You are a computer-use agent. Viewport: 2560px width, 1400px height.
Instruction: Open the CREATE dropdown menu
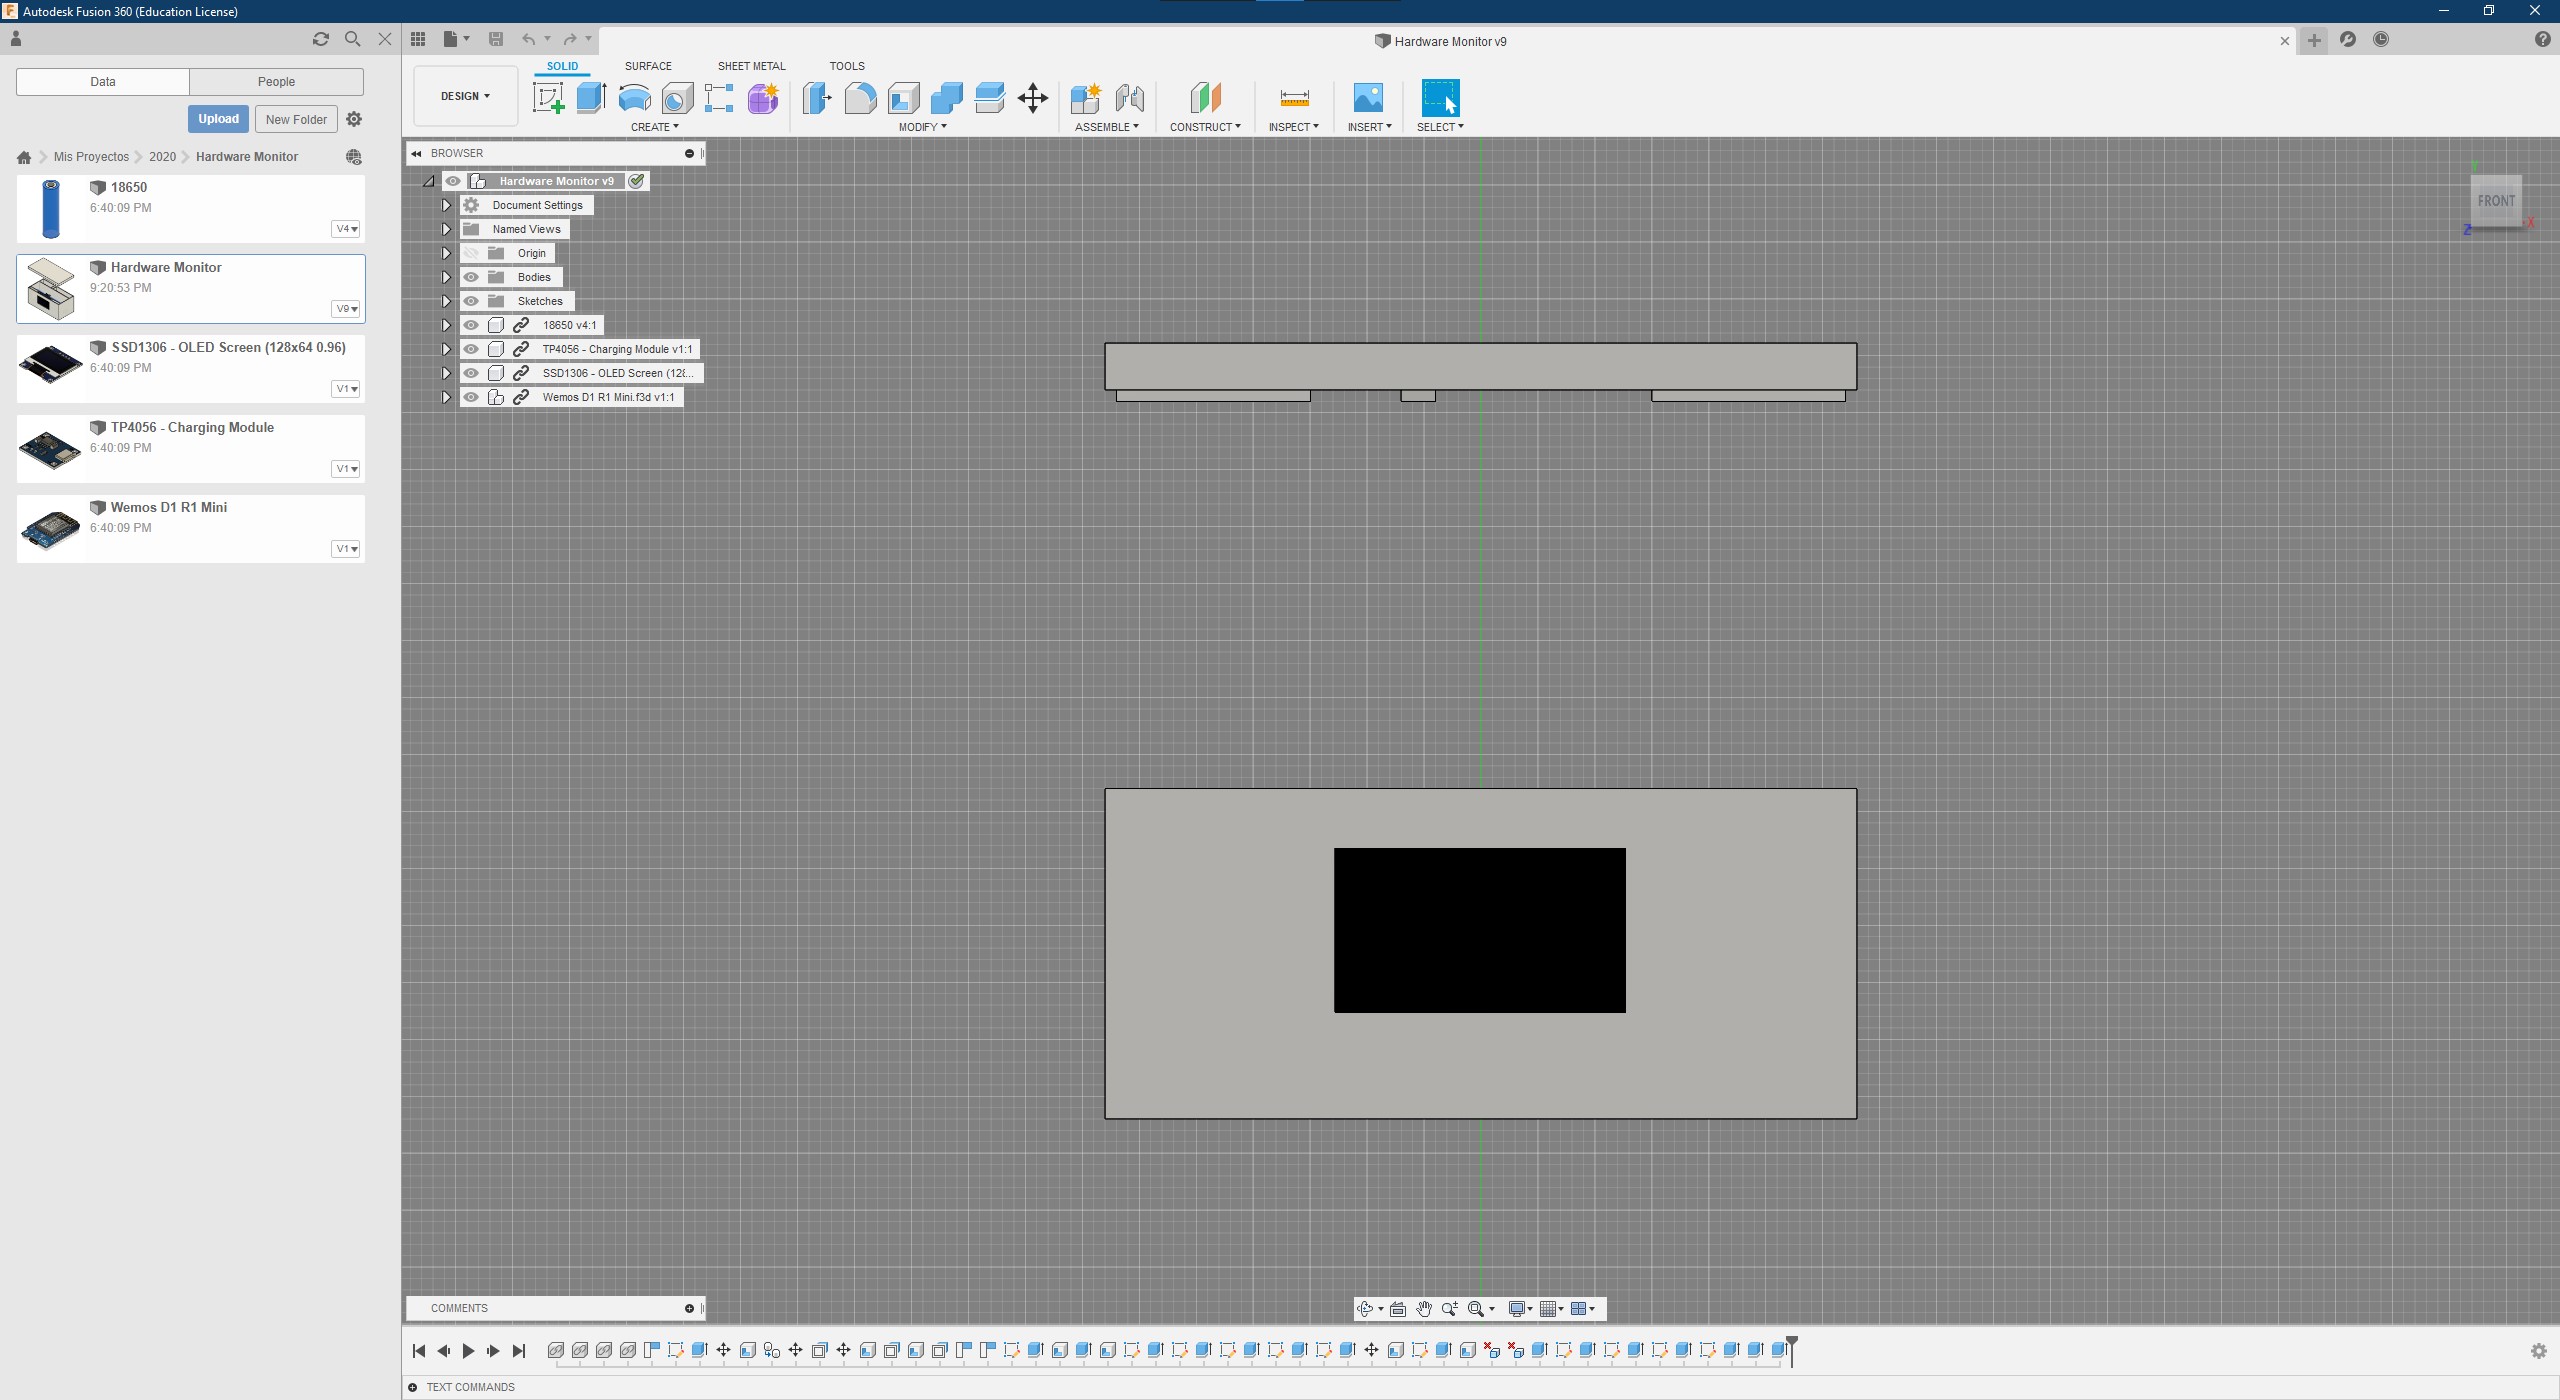tap(654, 127)
